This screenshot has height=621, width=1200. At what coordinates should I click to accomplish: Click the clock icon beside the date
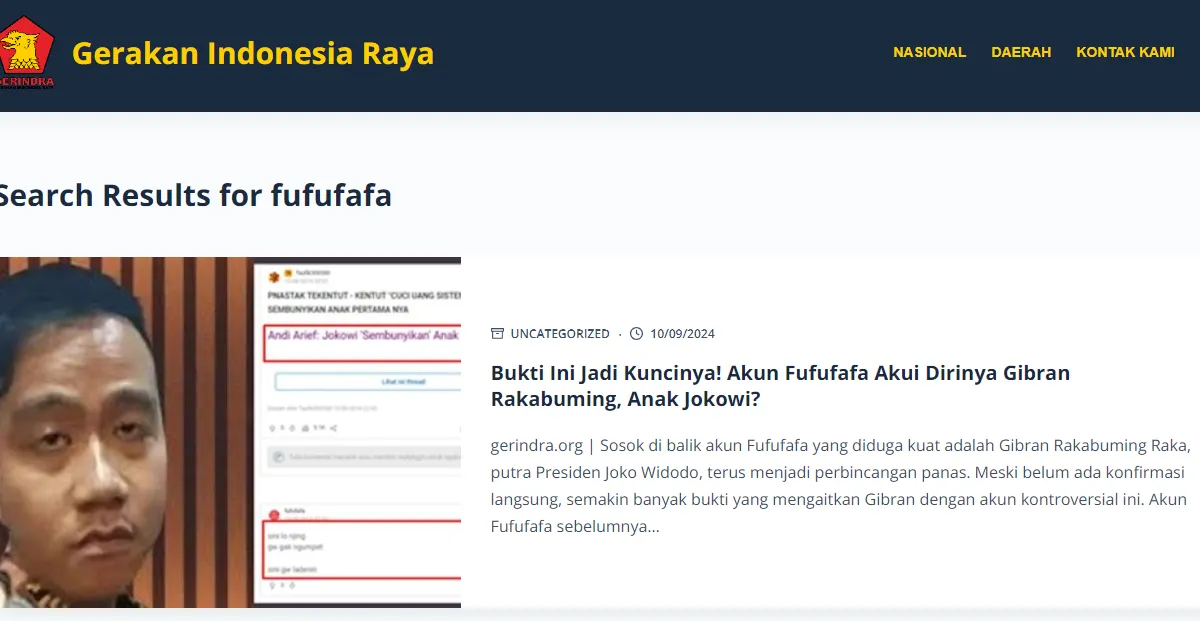click(636, 334)
